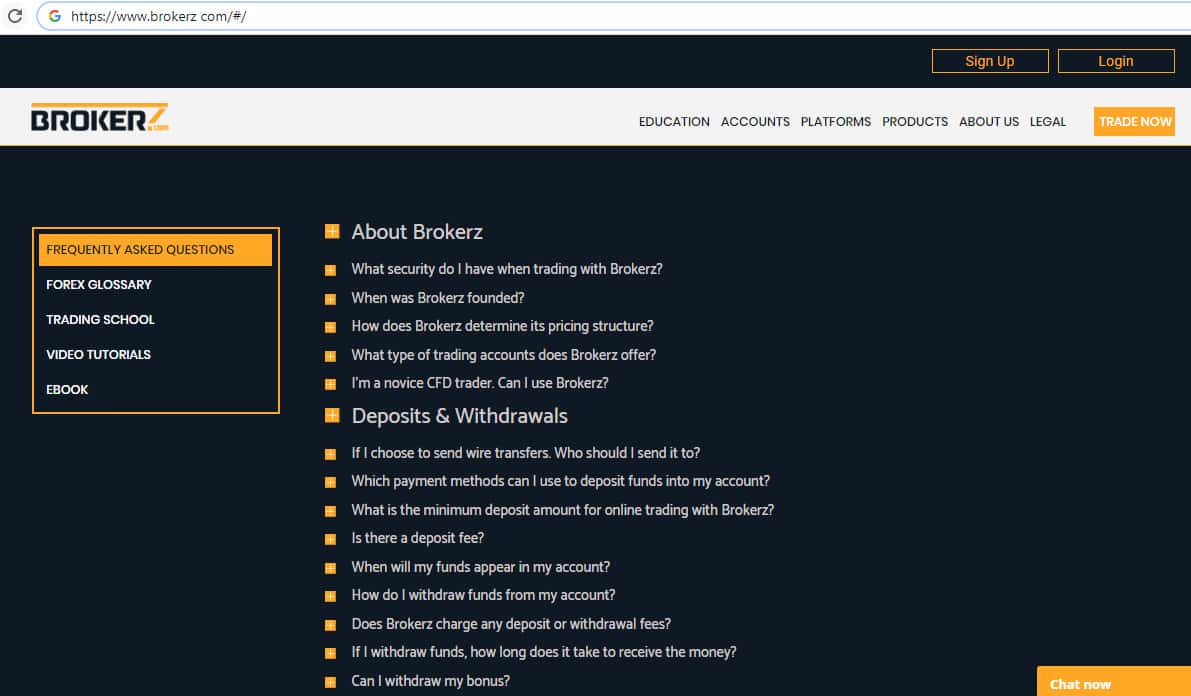Select Forex Glossary in sidebar
Image resolution: width=1191 pixels, height=696 pixels.
99,285
